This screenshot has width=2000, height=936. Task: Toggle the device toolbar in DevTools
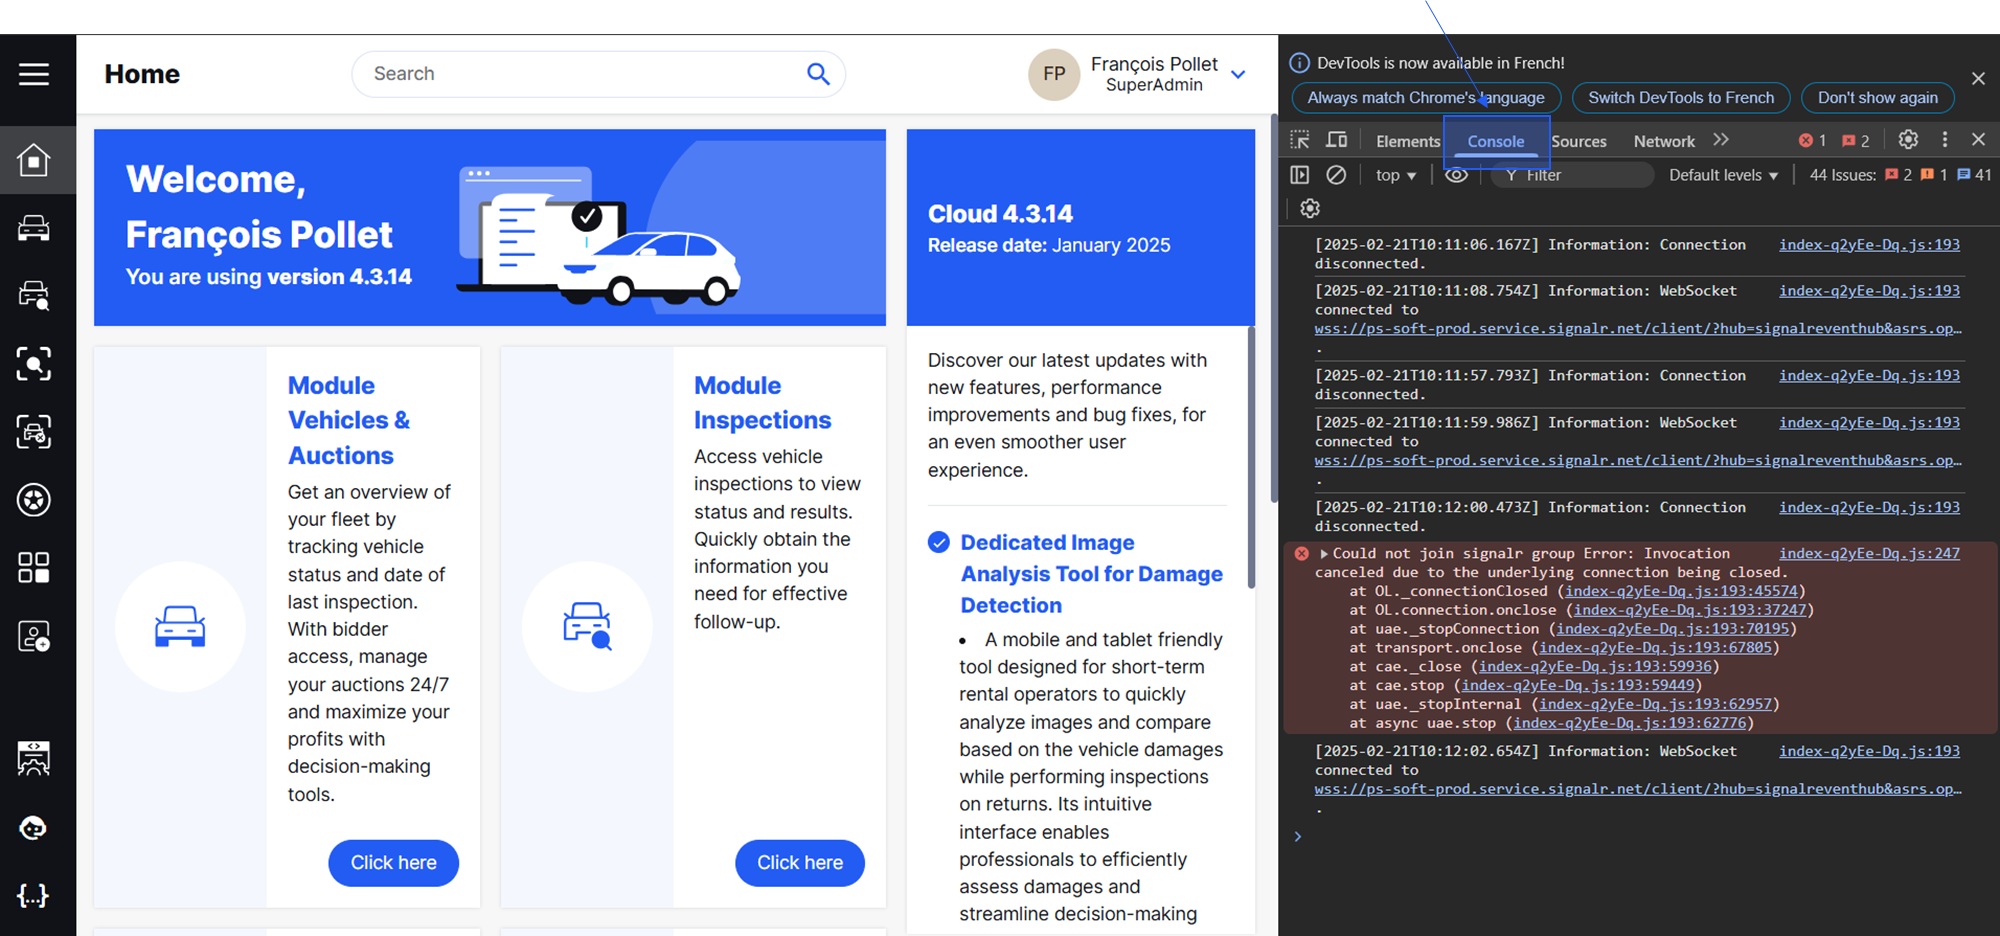pyautogui.click(x=1337, y=140)
